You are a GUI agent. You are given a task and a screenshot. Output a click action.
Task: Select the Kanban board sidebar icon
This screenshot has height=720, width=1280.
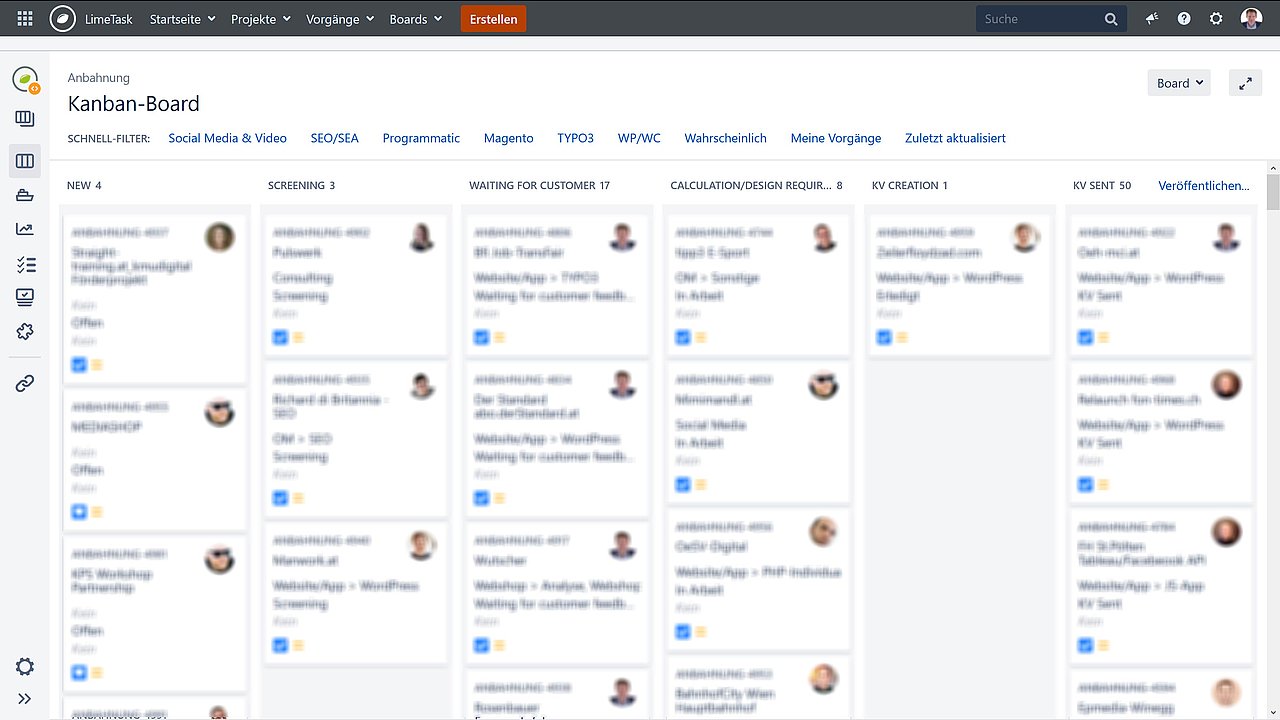[25, 161]
